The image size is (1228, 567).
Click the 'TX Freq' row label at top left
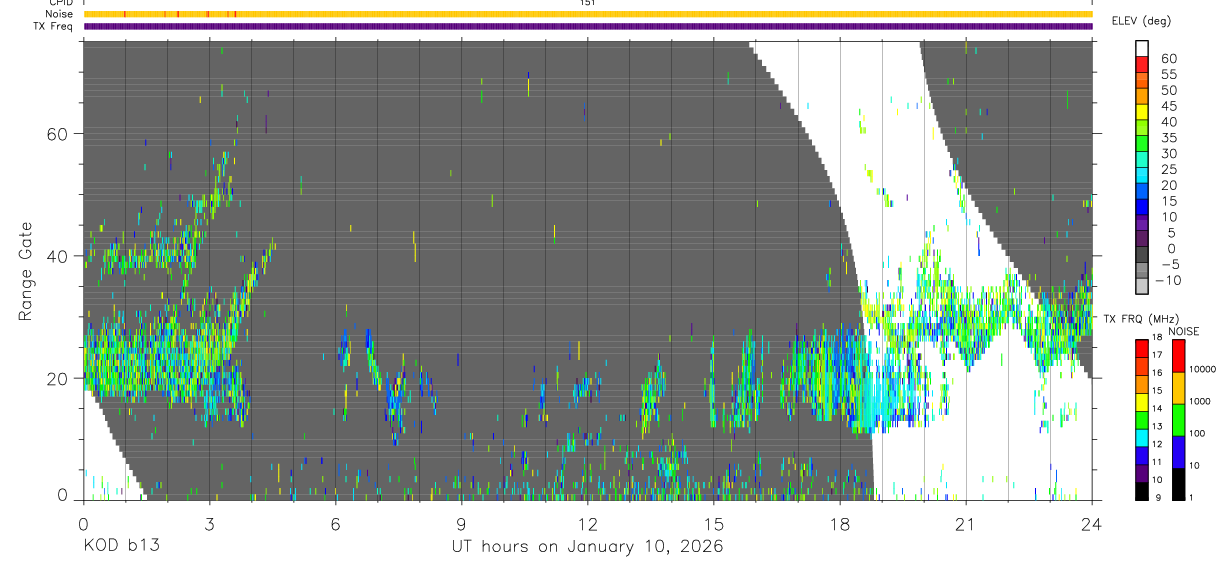click(x=54, y=26)
